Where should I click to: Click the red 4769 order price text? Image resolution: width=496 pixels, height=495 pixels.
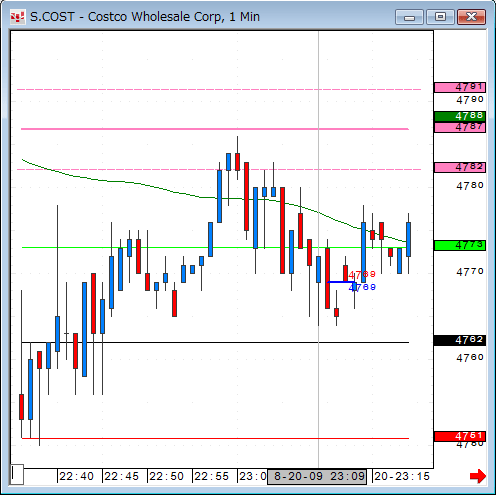362,275
